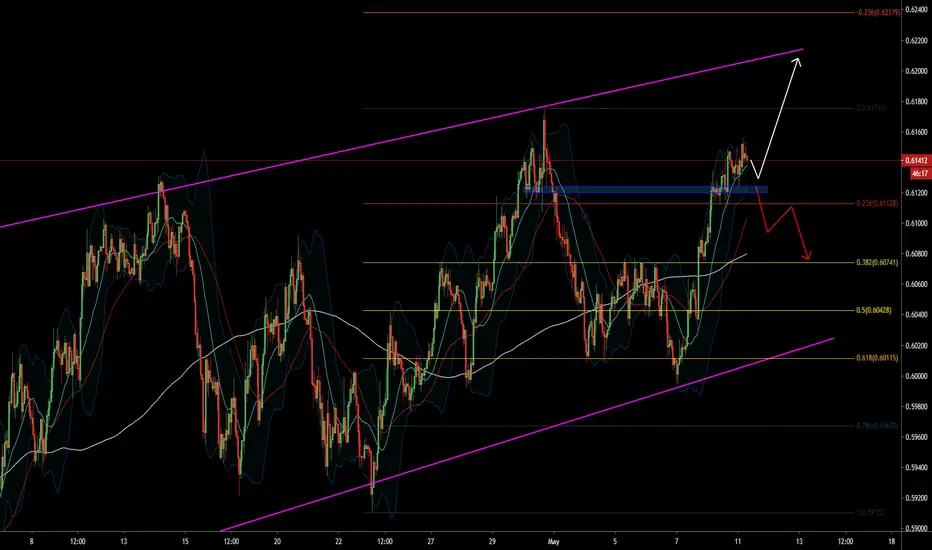Viewport: 932px width, 550px height.
Task: Select the 0.382(0.60741) Fibonacci level label
Action: (877, 262)
